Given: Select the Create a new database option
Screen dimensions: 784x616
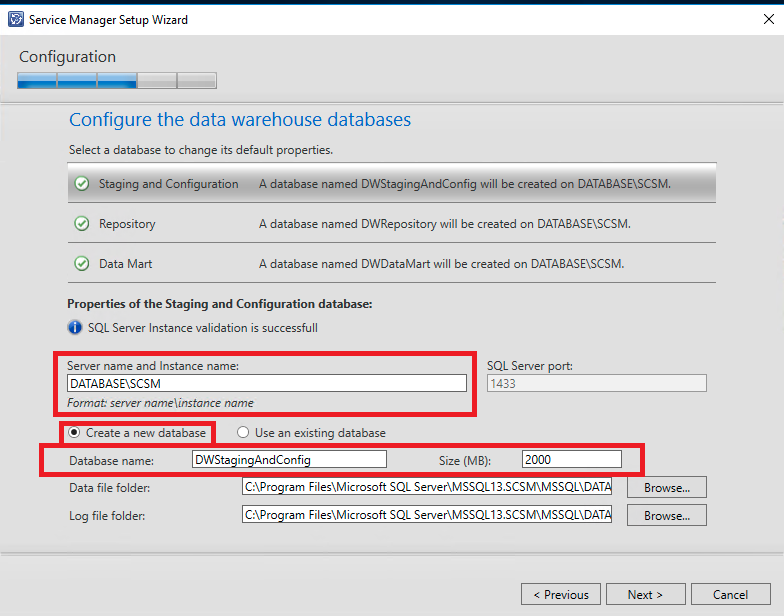Looking at the screenshot, I should (76, 433).
